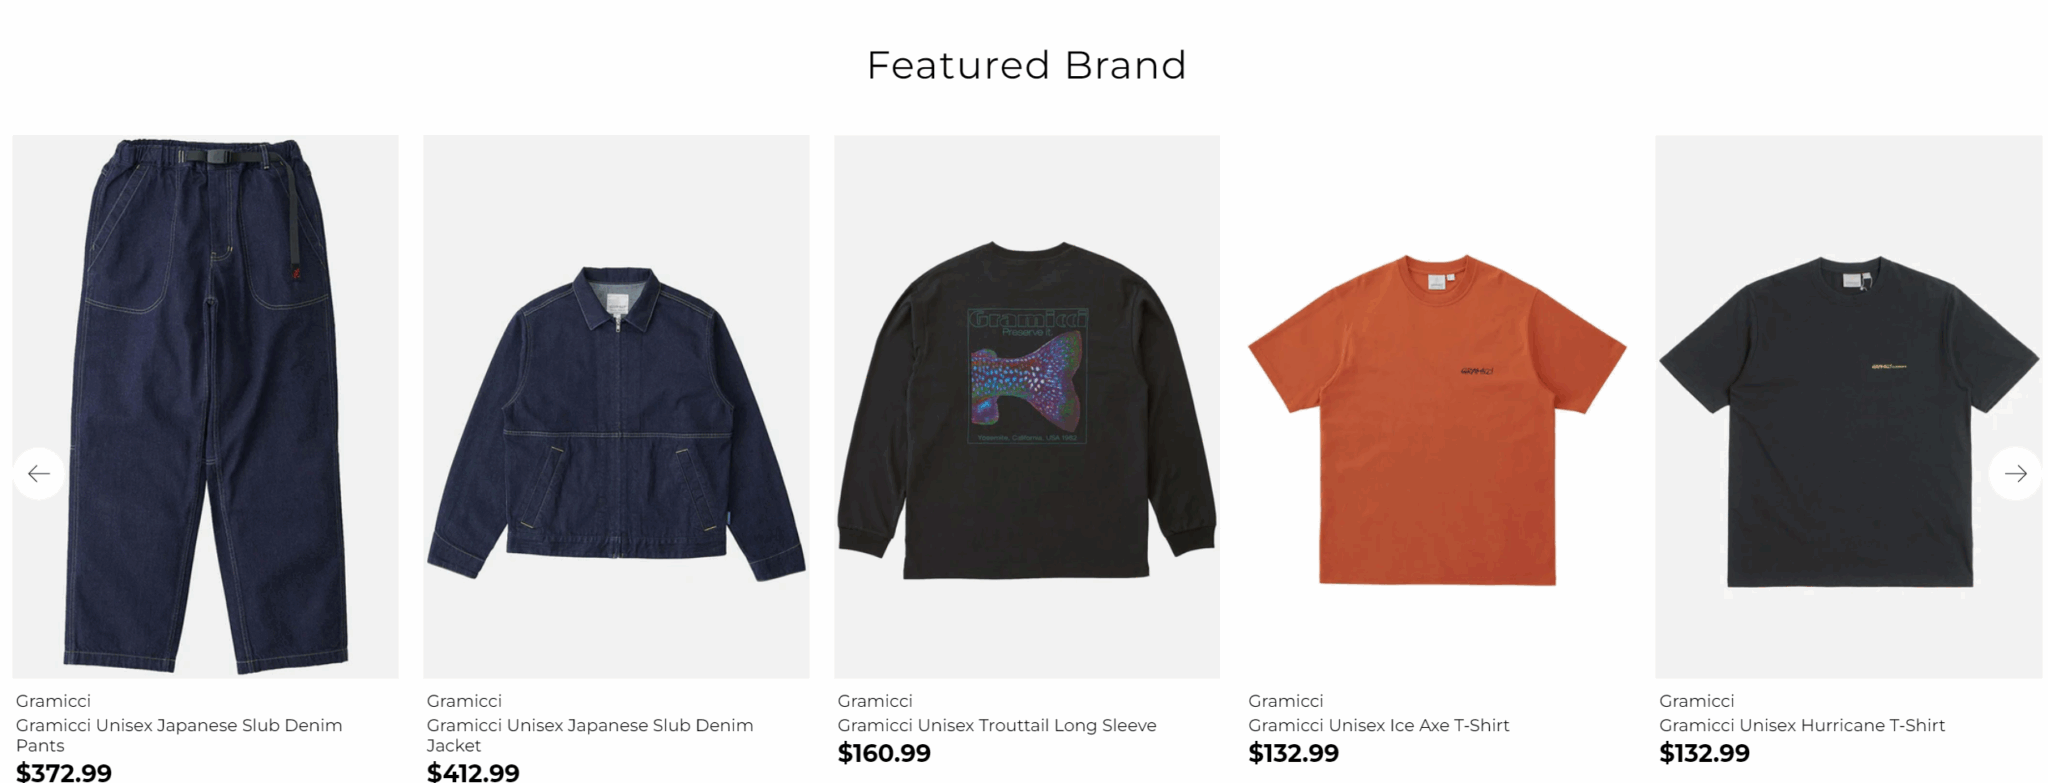
Task: Click Gramicci Unisex Trouttail Long Sleeve title
Action: click(x=996, y=725)
